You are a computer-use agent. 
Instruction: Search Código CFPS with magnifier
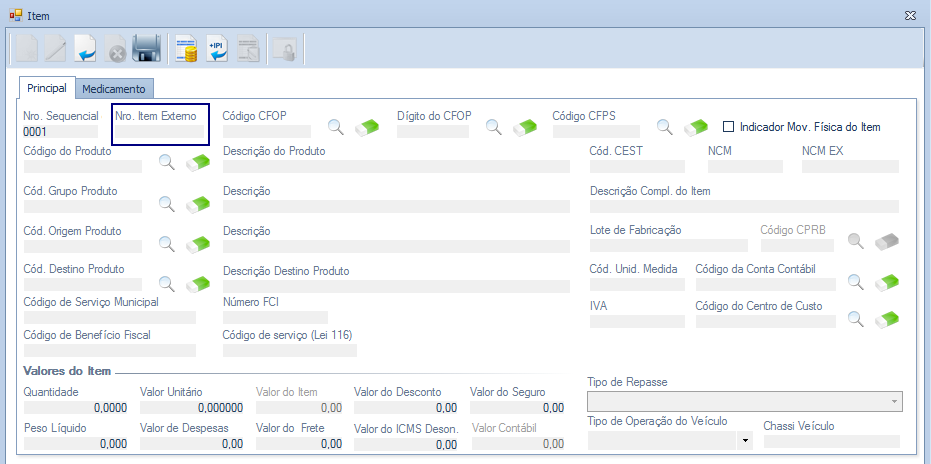point(664,126)
